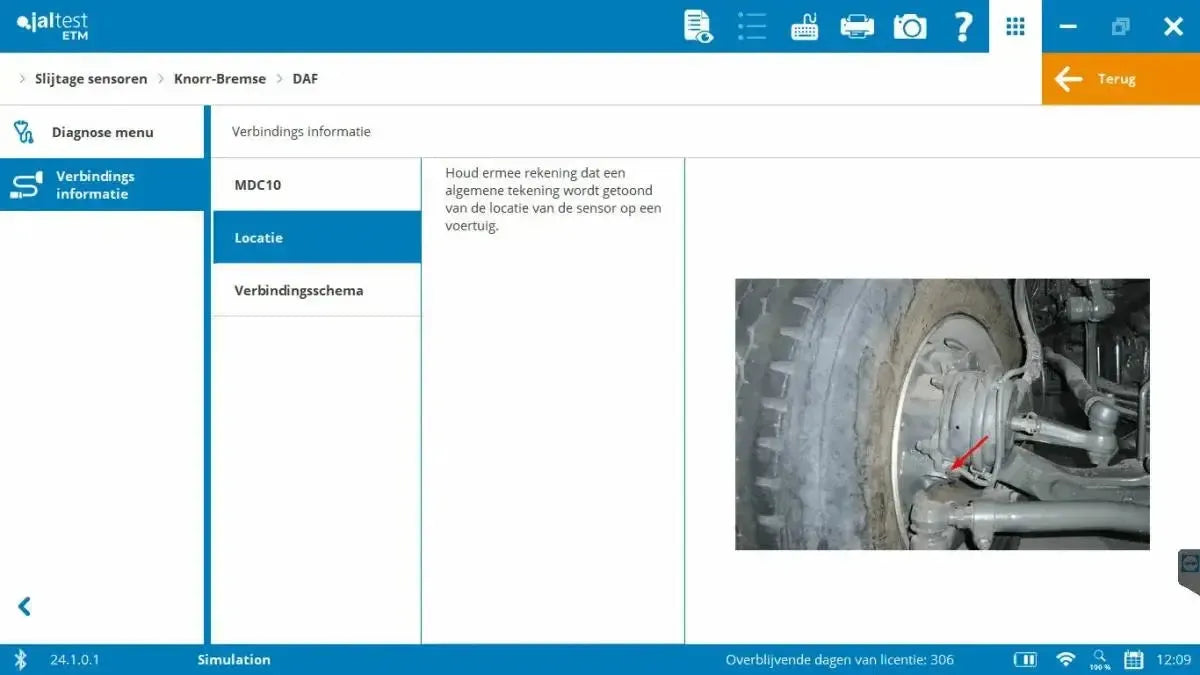
Task: Click the chevron between Knorr-Bremse and DAF
Action: coord(280,78)
